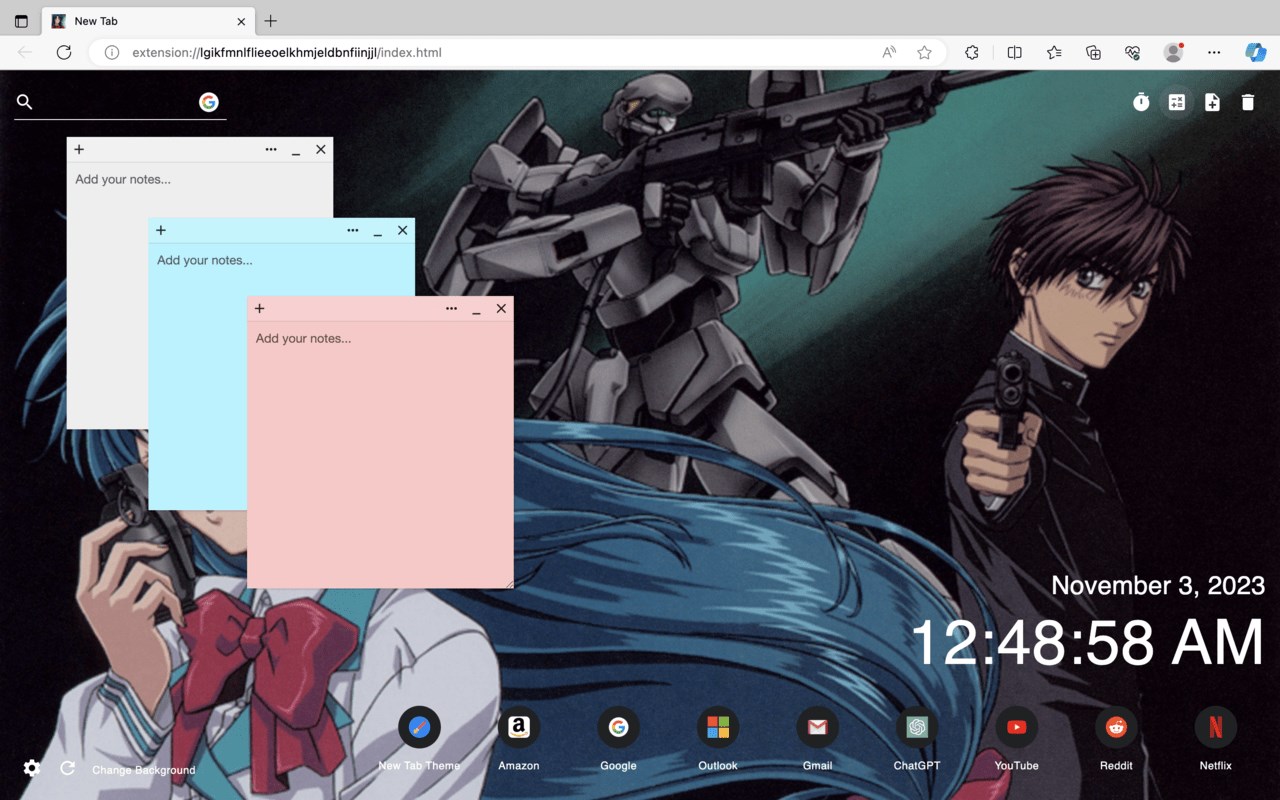Image resolution: width=1280 pixels, height=800 pixels.
Task: Open the browser Settings and more menu
Action: point(1214,52)
